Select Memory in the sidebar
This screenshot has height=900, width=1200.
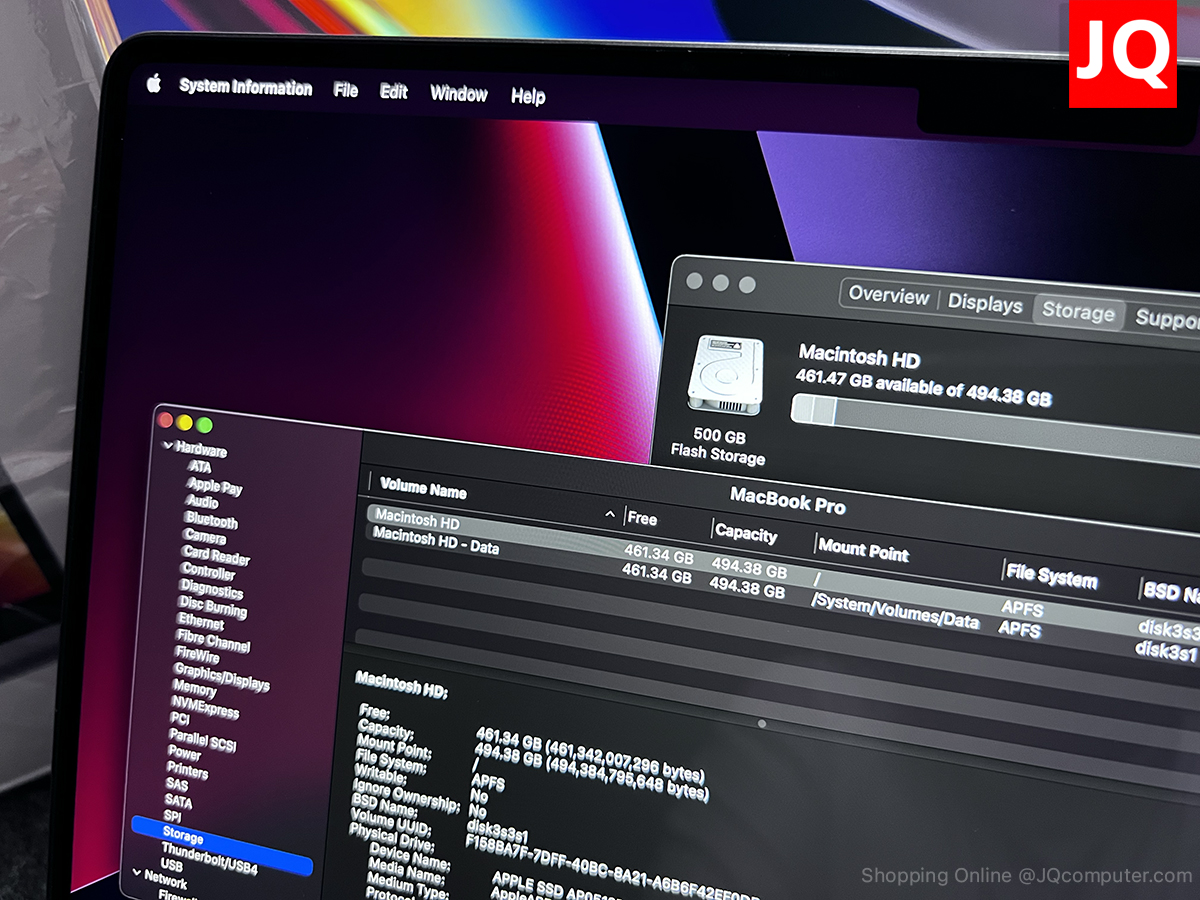click(x=194, y=690)
